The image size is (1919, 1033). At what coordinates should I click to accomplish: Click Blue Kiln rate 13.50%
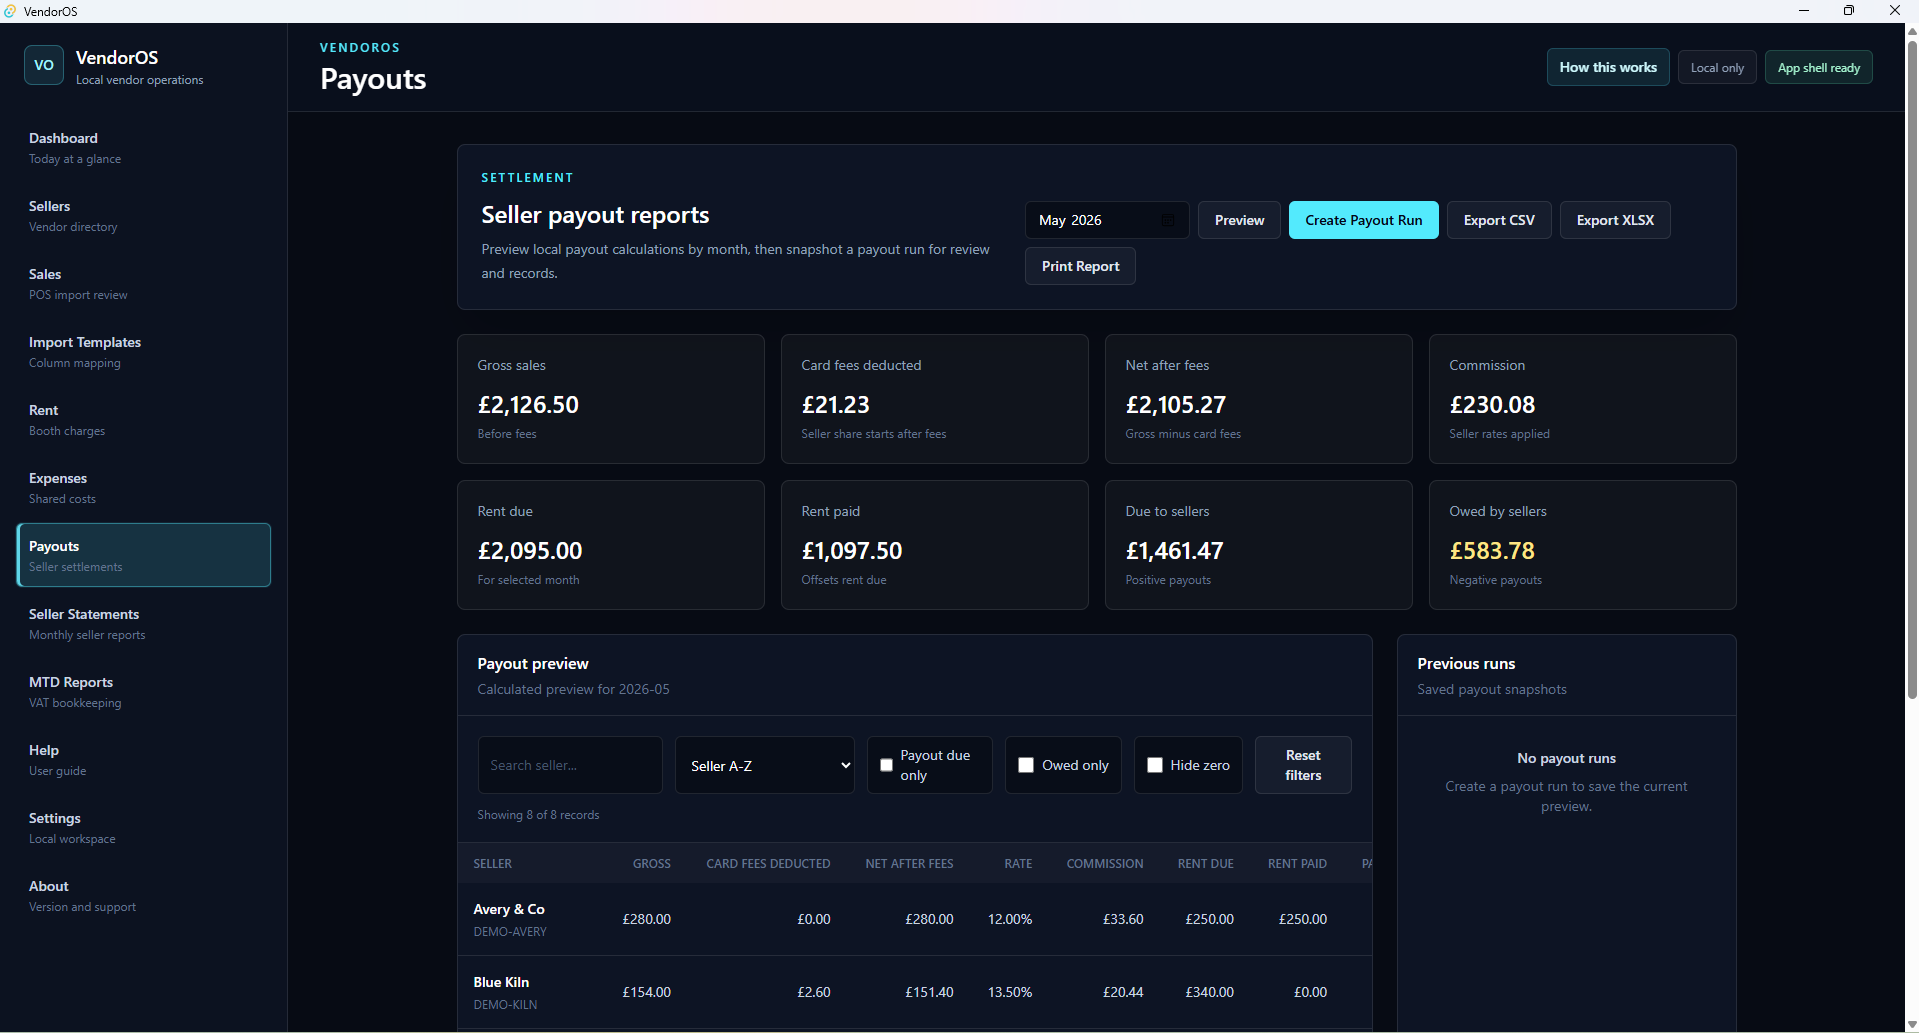(1010, 992)
